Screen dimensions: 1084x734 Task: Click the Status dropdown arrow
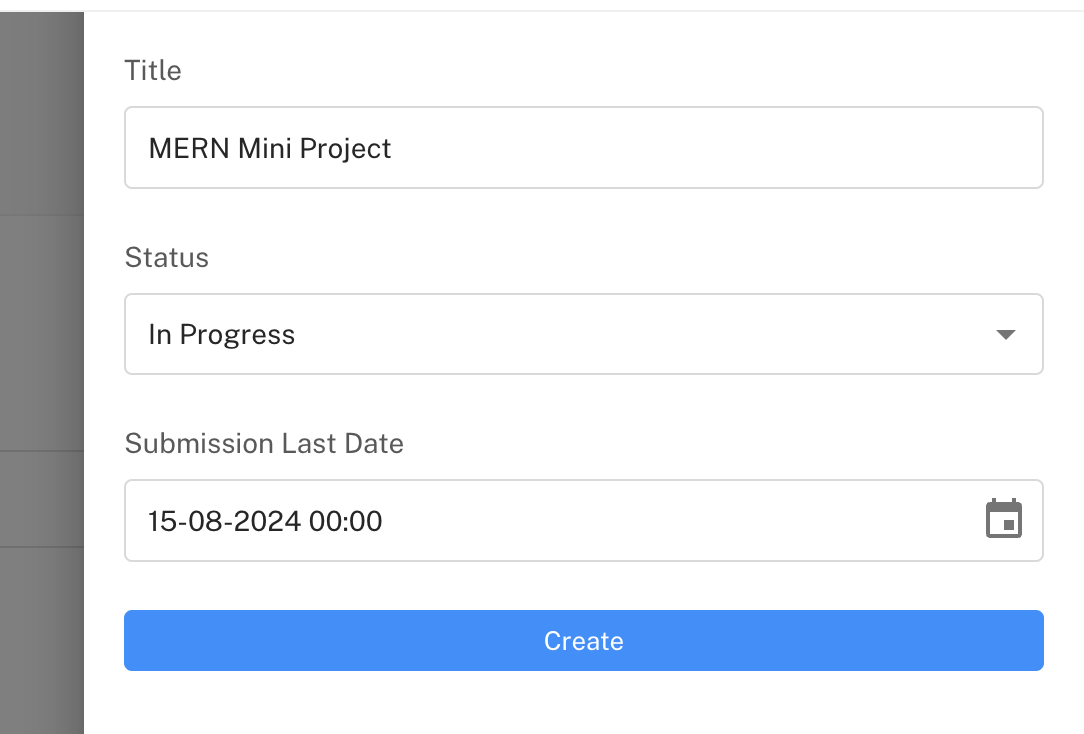(x=1006, y=334)
